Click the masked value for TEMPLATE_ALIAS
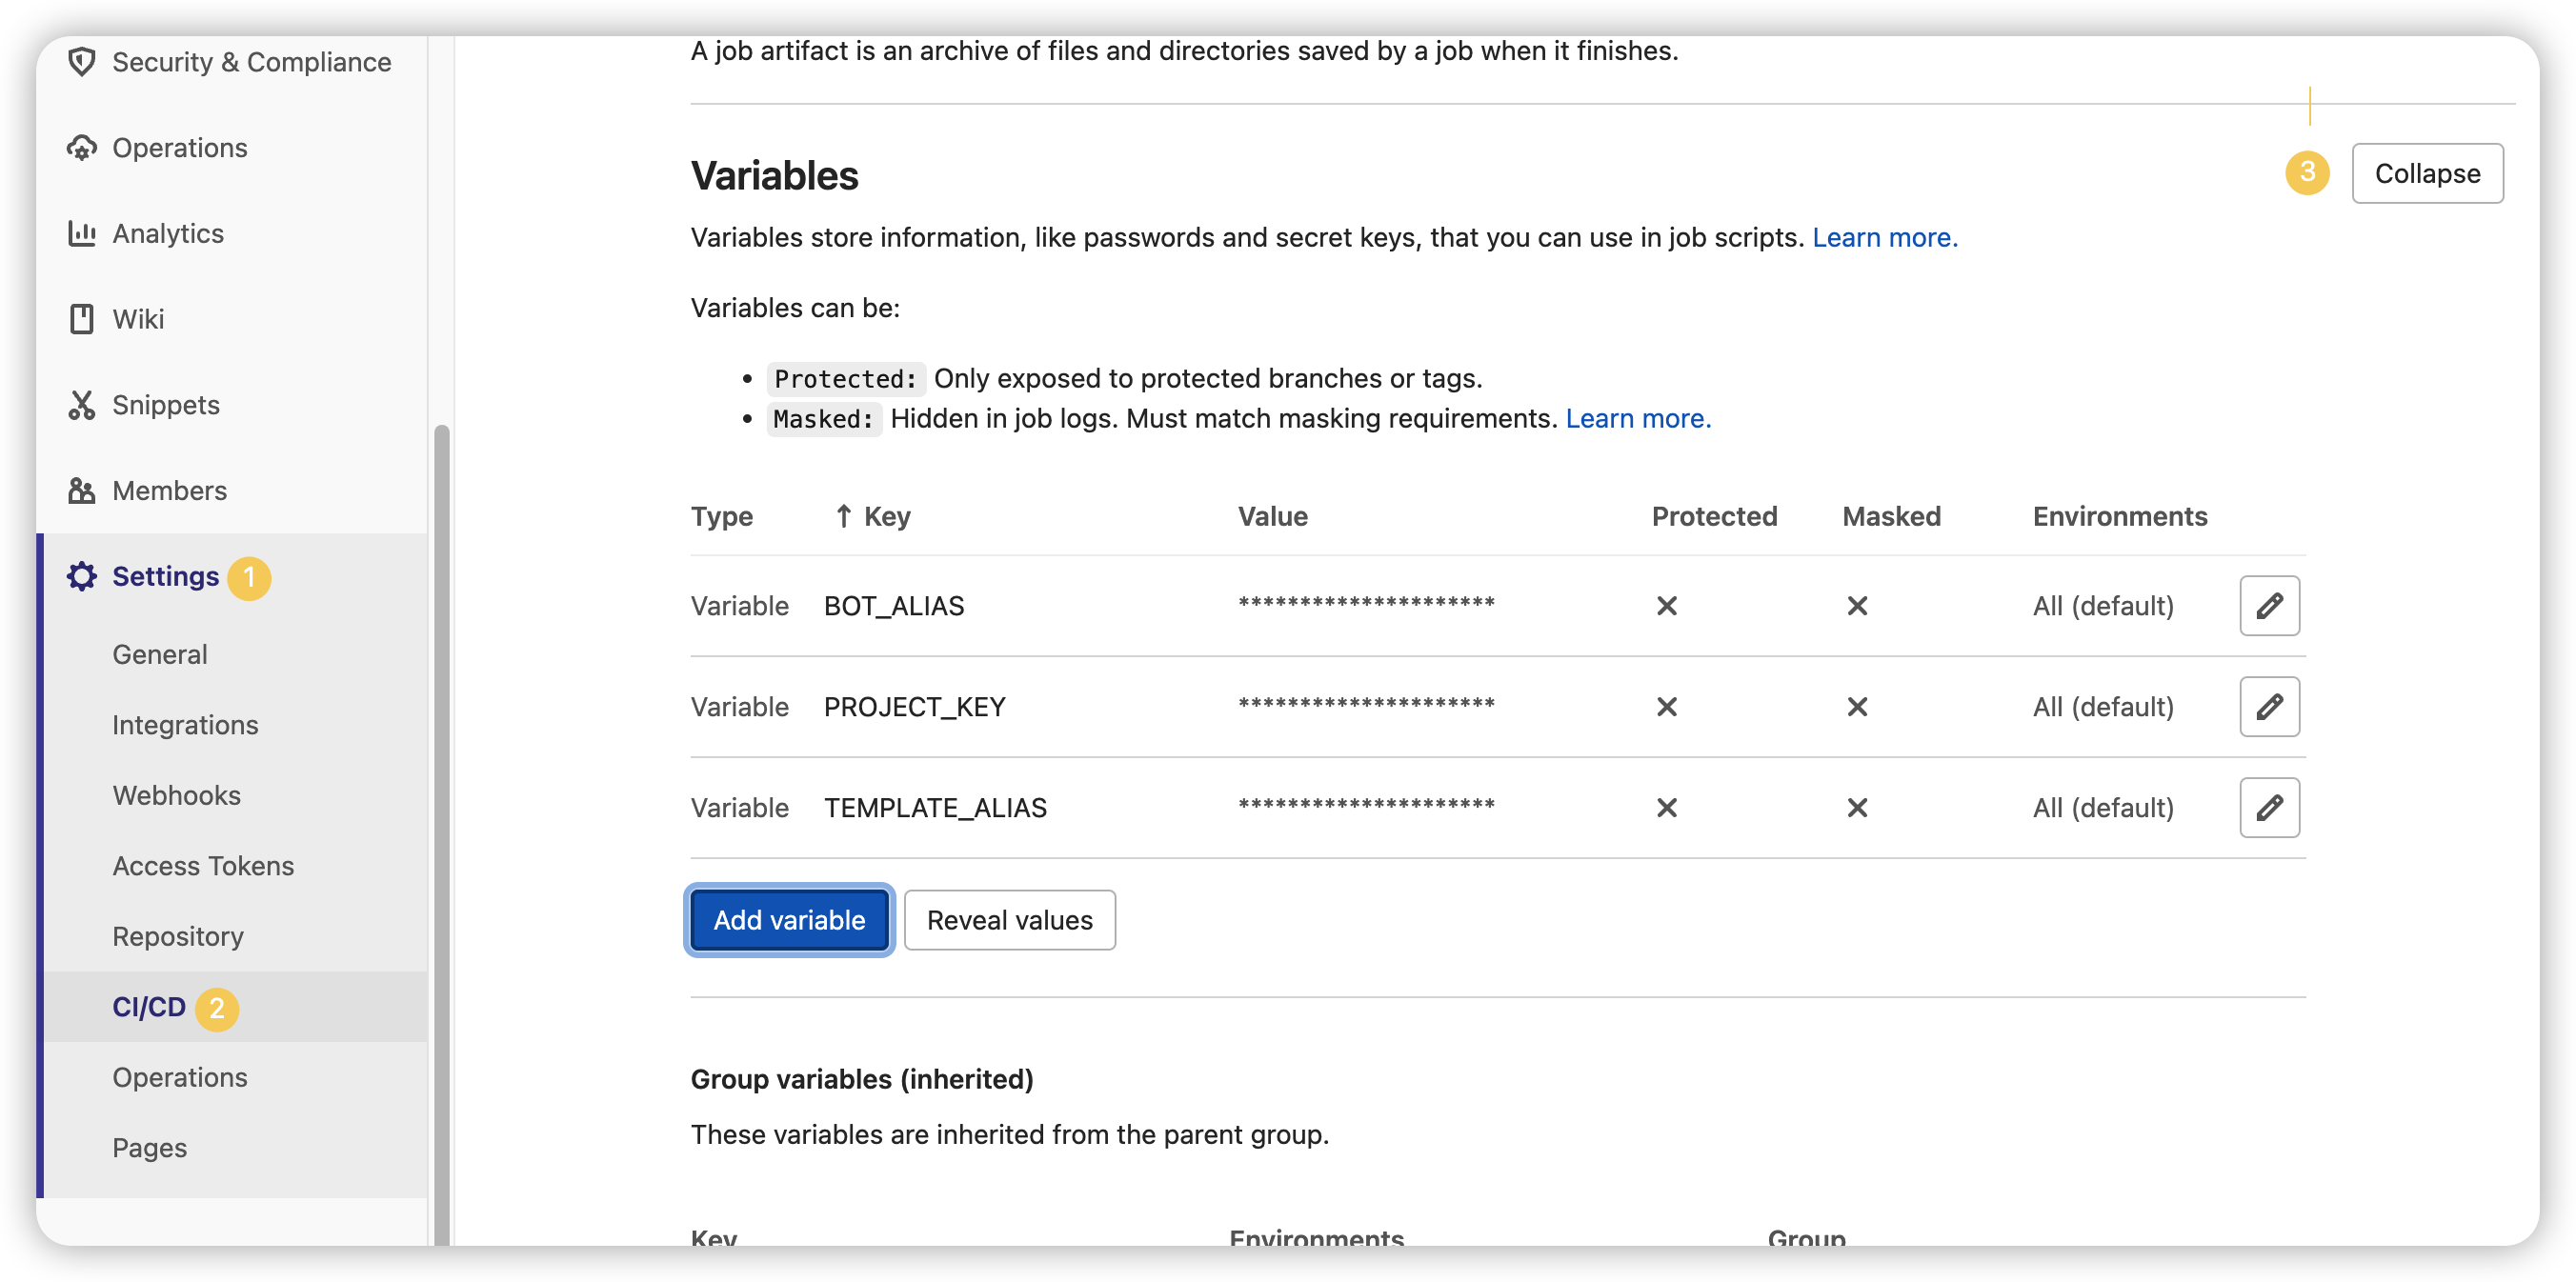This screenshot has height=1282, width=2576. (x=1366, y=805)
